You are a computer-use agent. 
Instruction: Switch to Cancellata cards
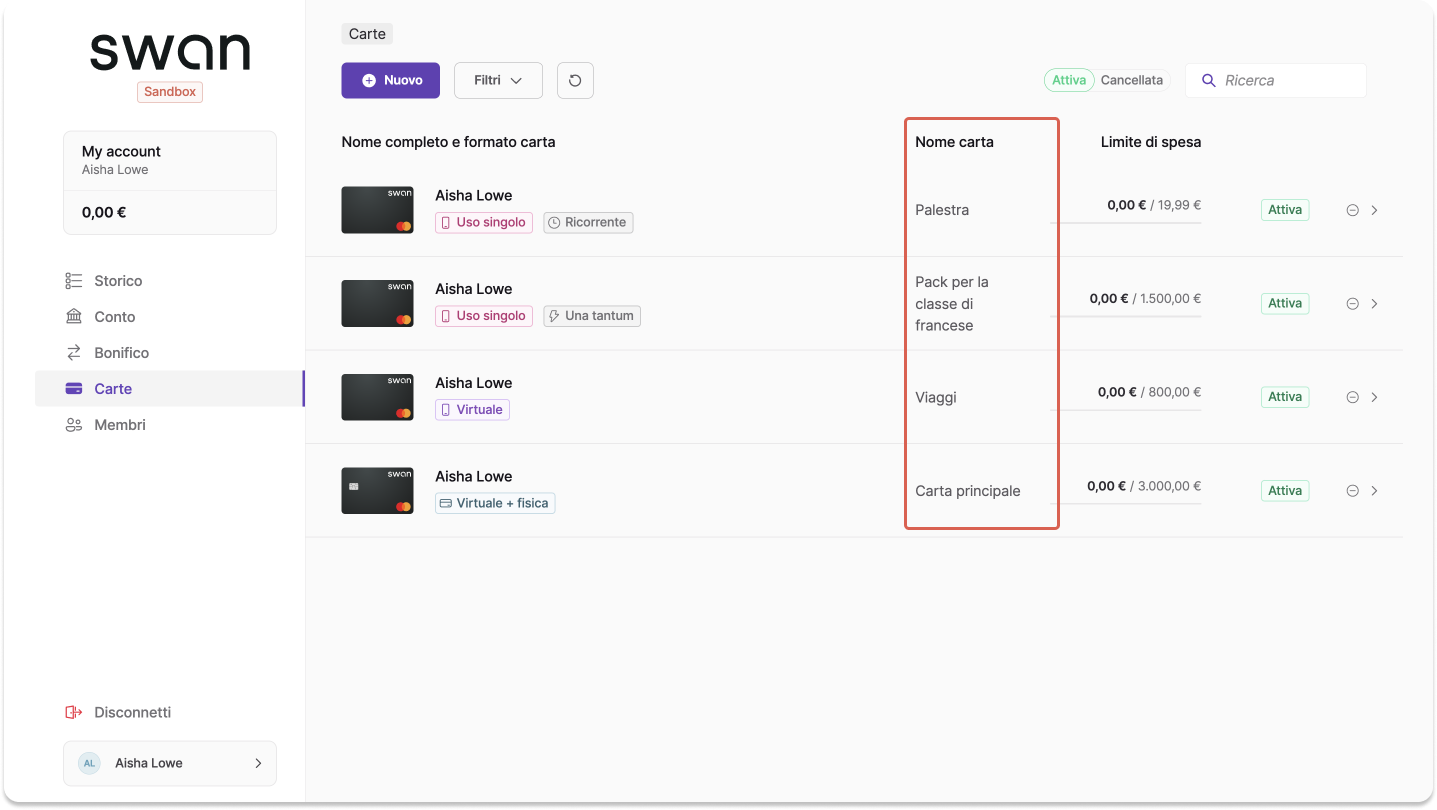click(1132, 80)
